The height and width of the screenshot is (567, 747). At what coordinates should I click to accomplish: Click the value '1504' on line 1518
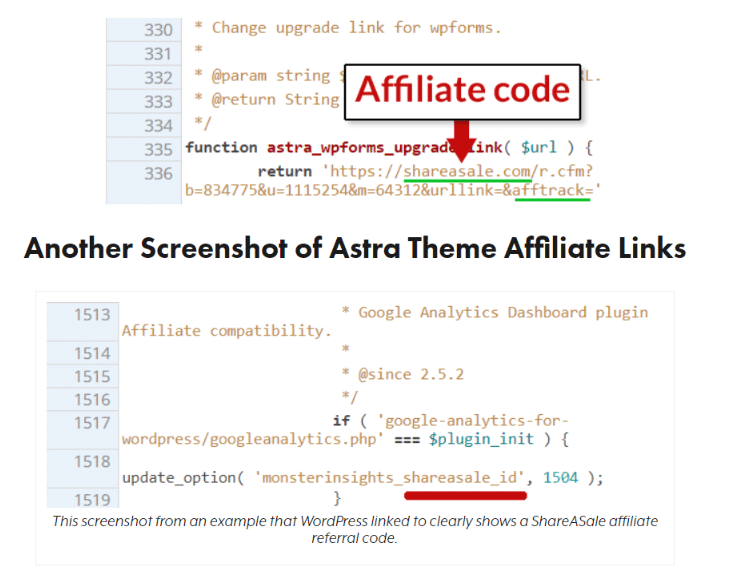coord(560,477)
